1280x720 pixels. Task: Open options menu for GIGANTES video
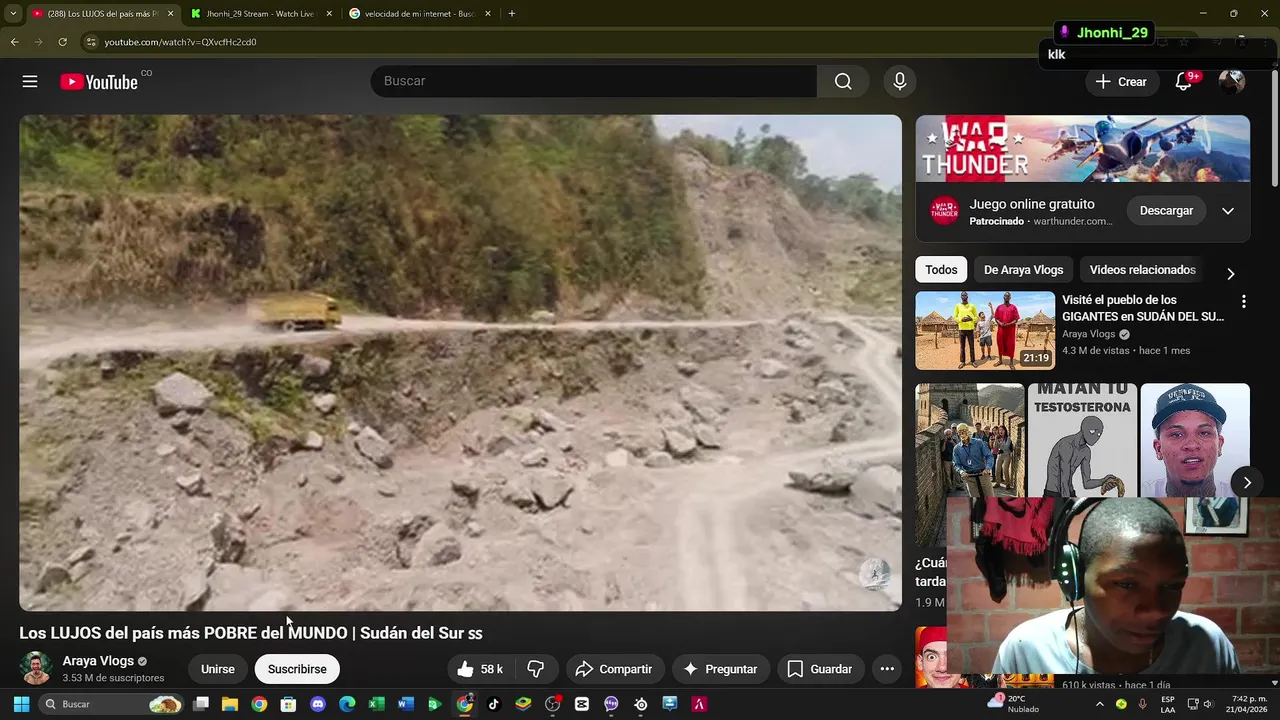[1243, 301]
